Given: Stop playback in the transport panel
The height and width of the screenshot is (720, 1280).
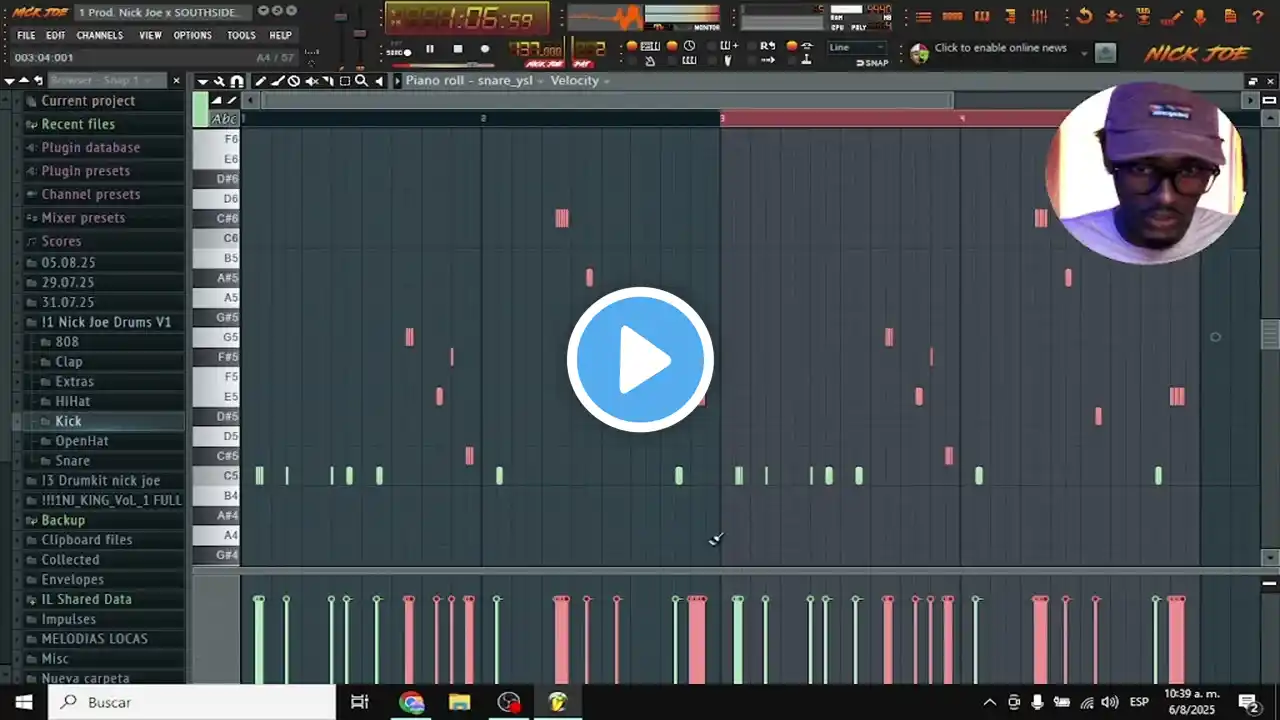Looking at the screenshot, I should pyautogui.click(x=458, y=49).
